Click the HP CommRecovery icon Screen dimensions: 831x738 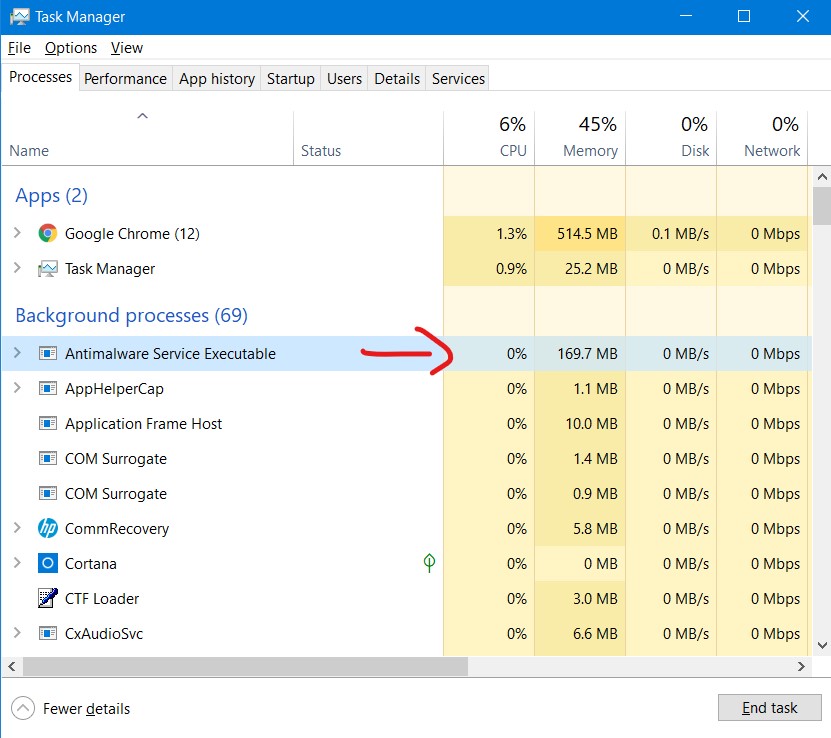click(48, 528)
